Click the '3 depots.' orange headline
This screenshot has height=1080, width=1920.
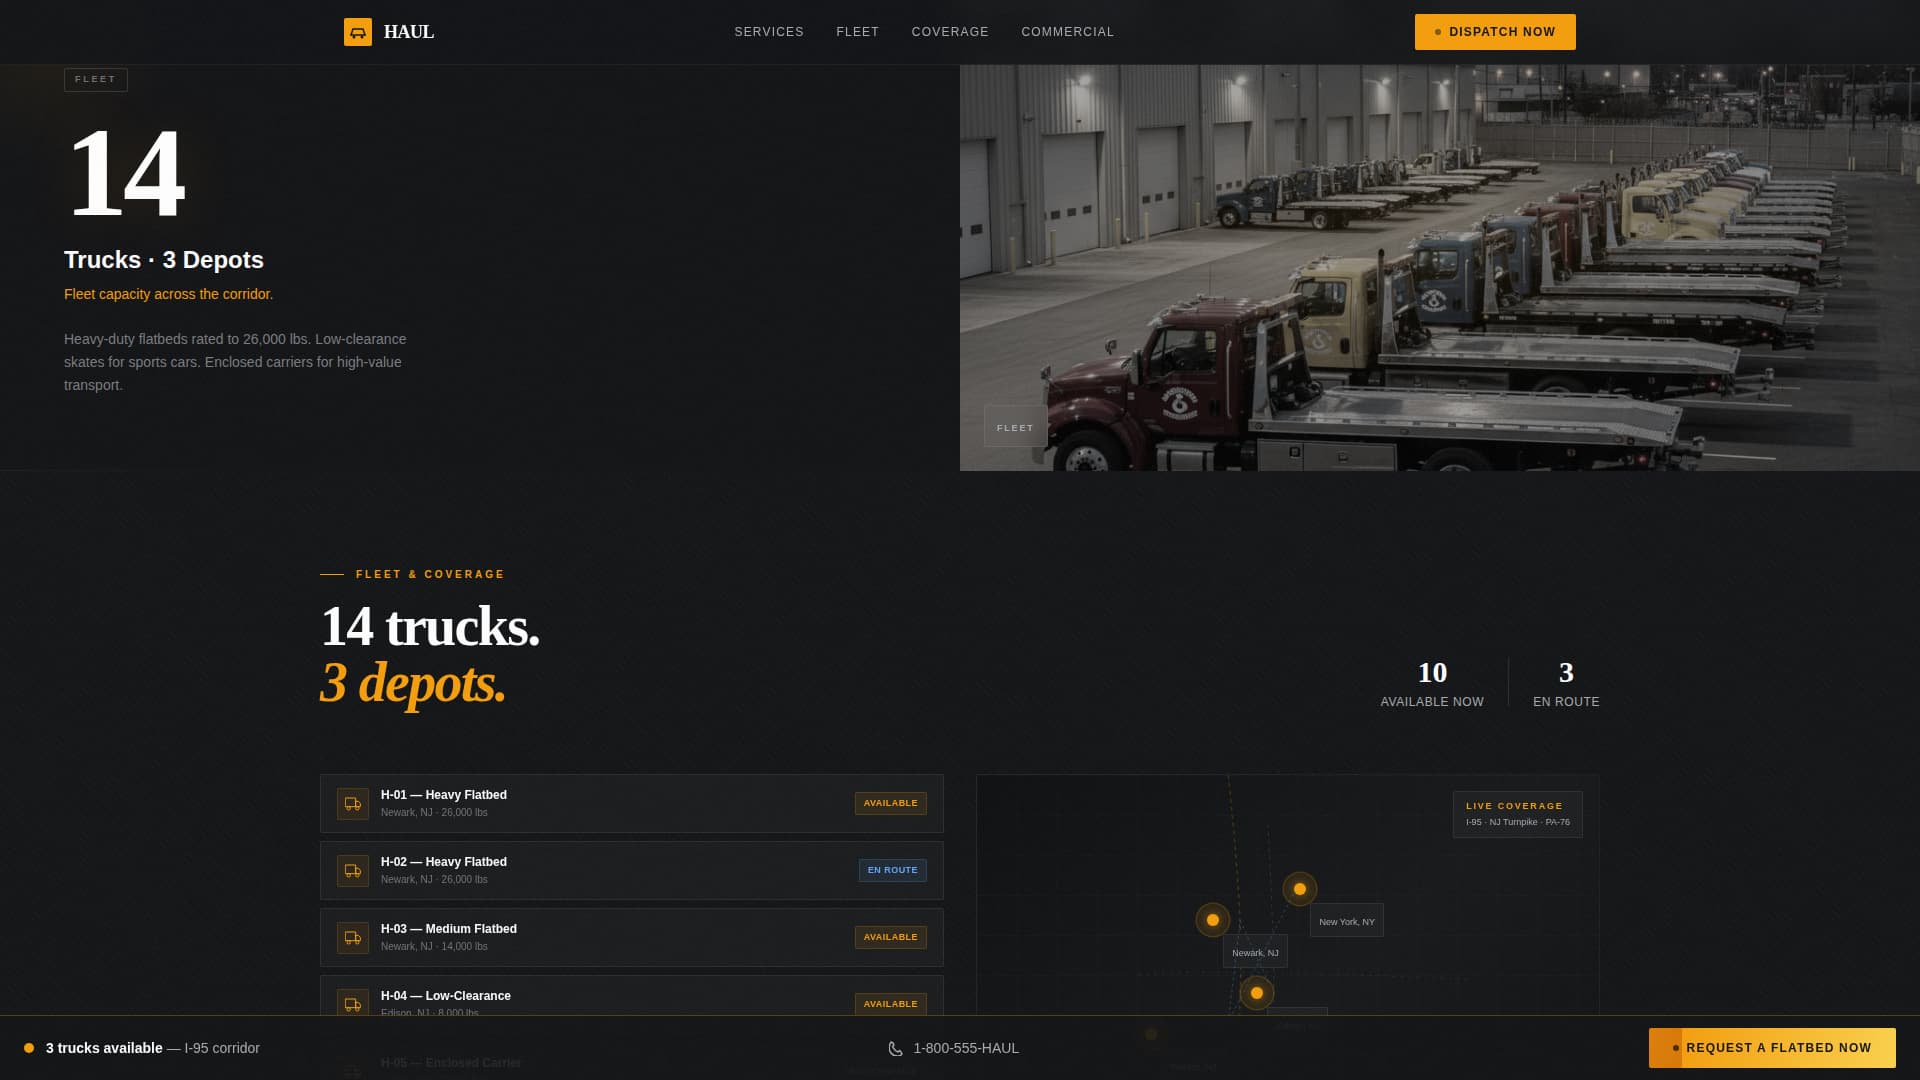[x=413, y=683]
